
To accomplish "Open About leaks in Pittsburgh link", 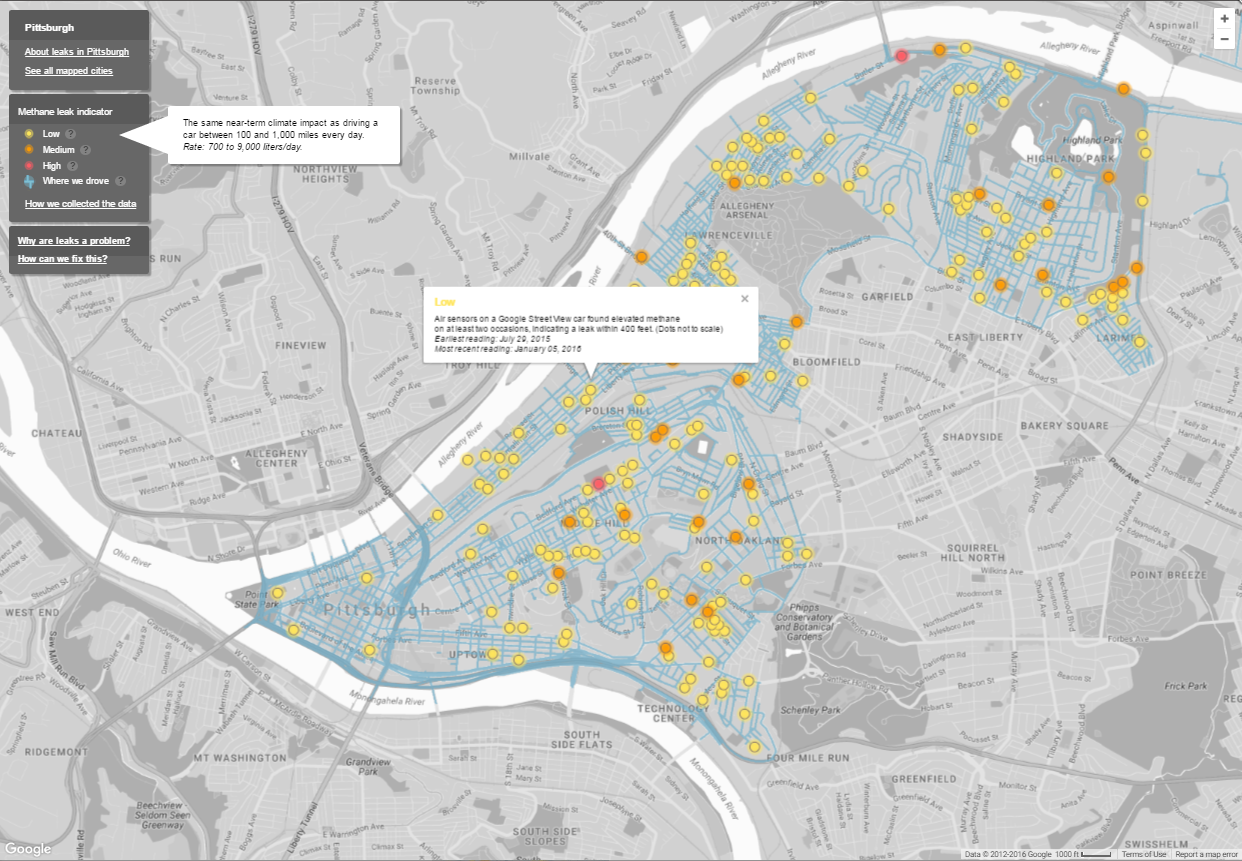I will pos(77,52).
